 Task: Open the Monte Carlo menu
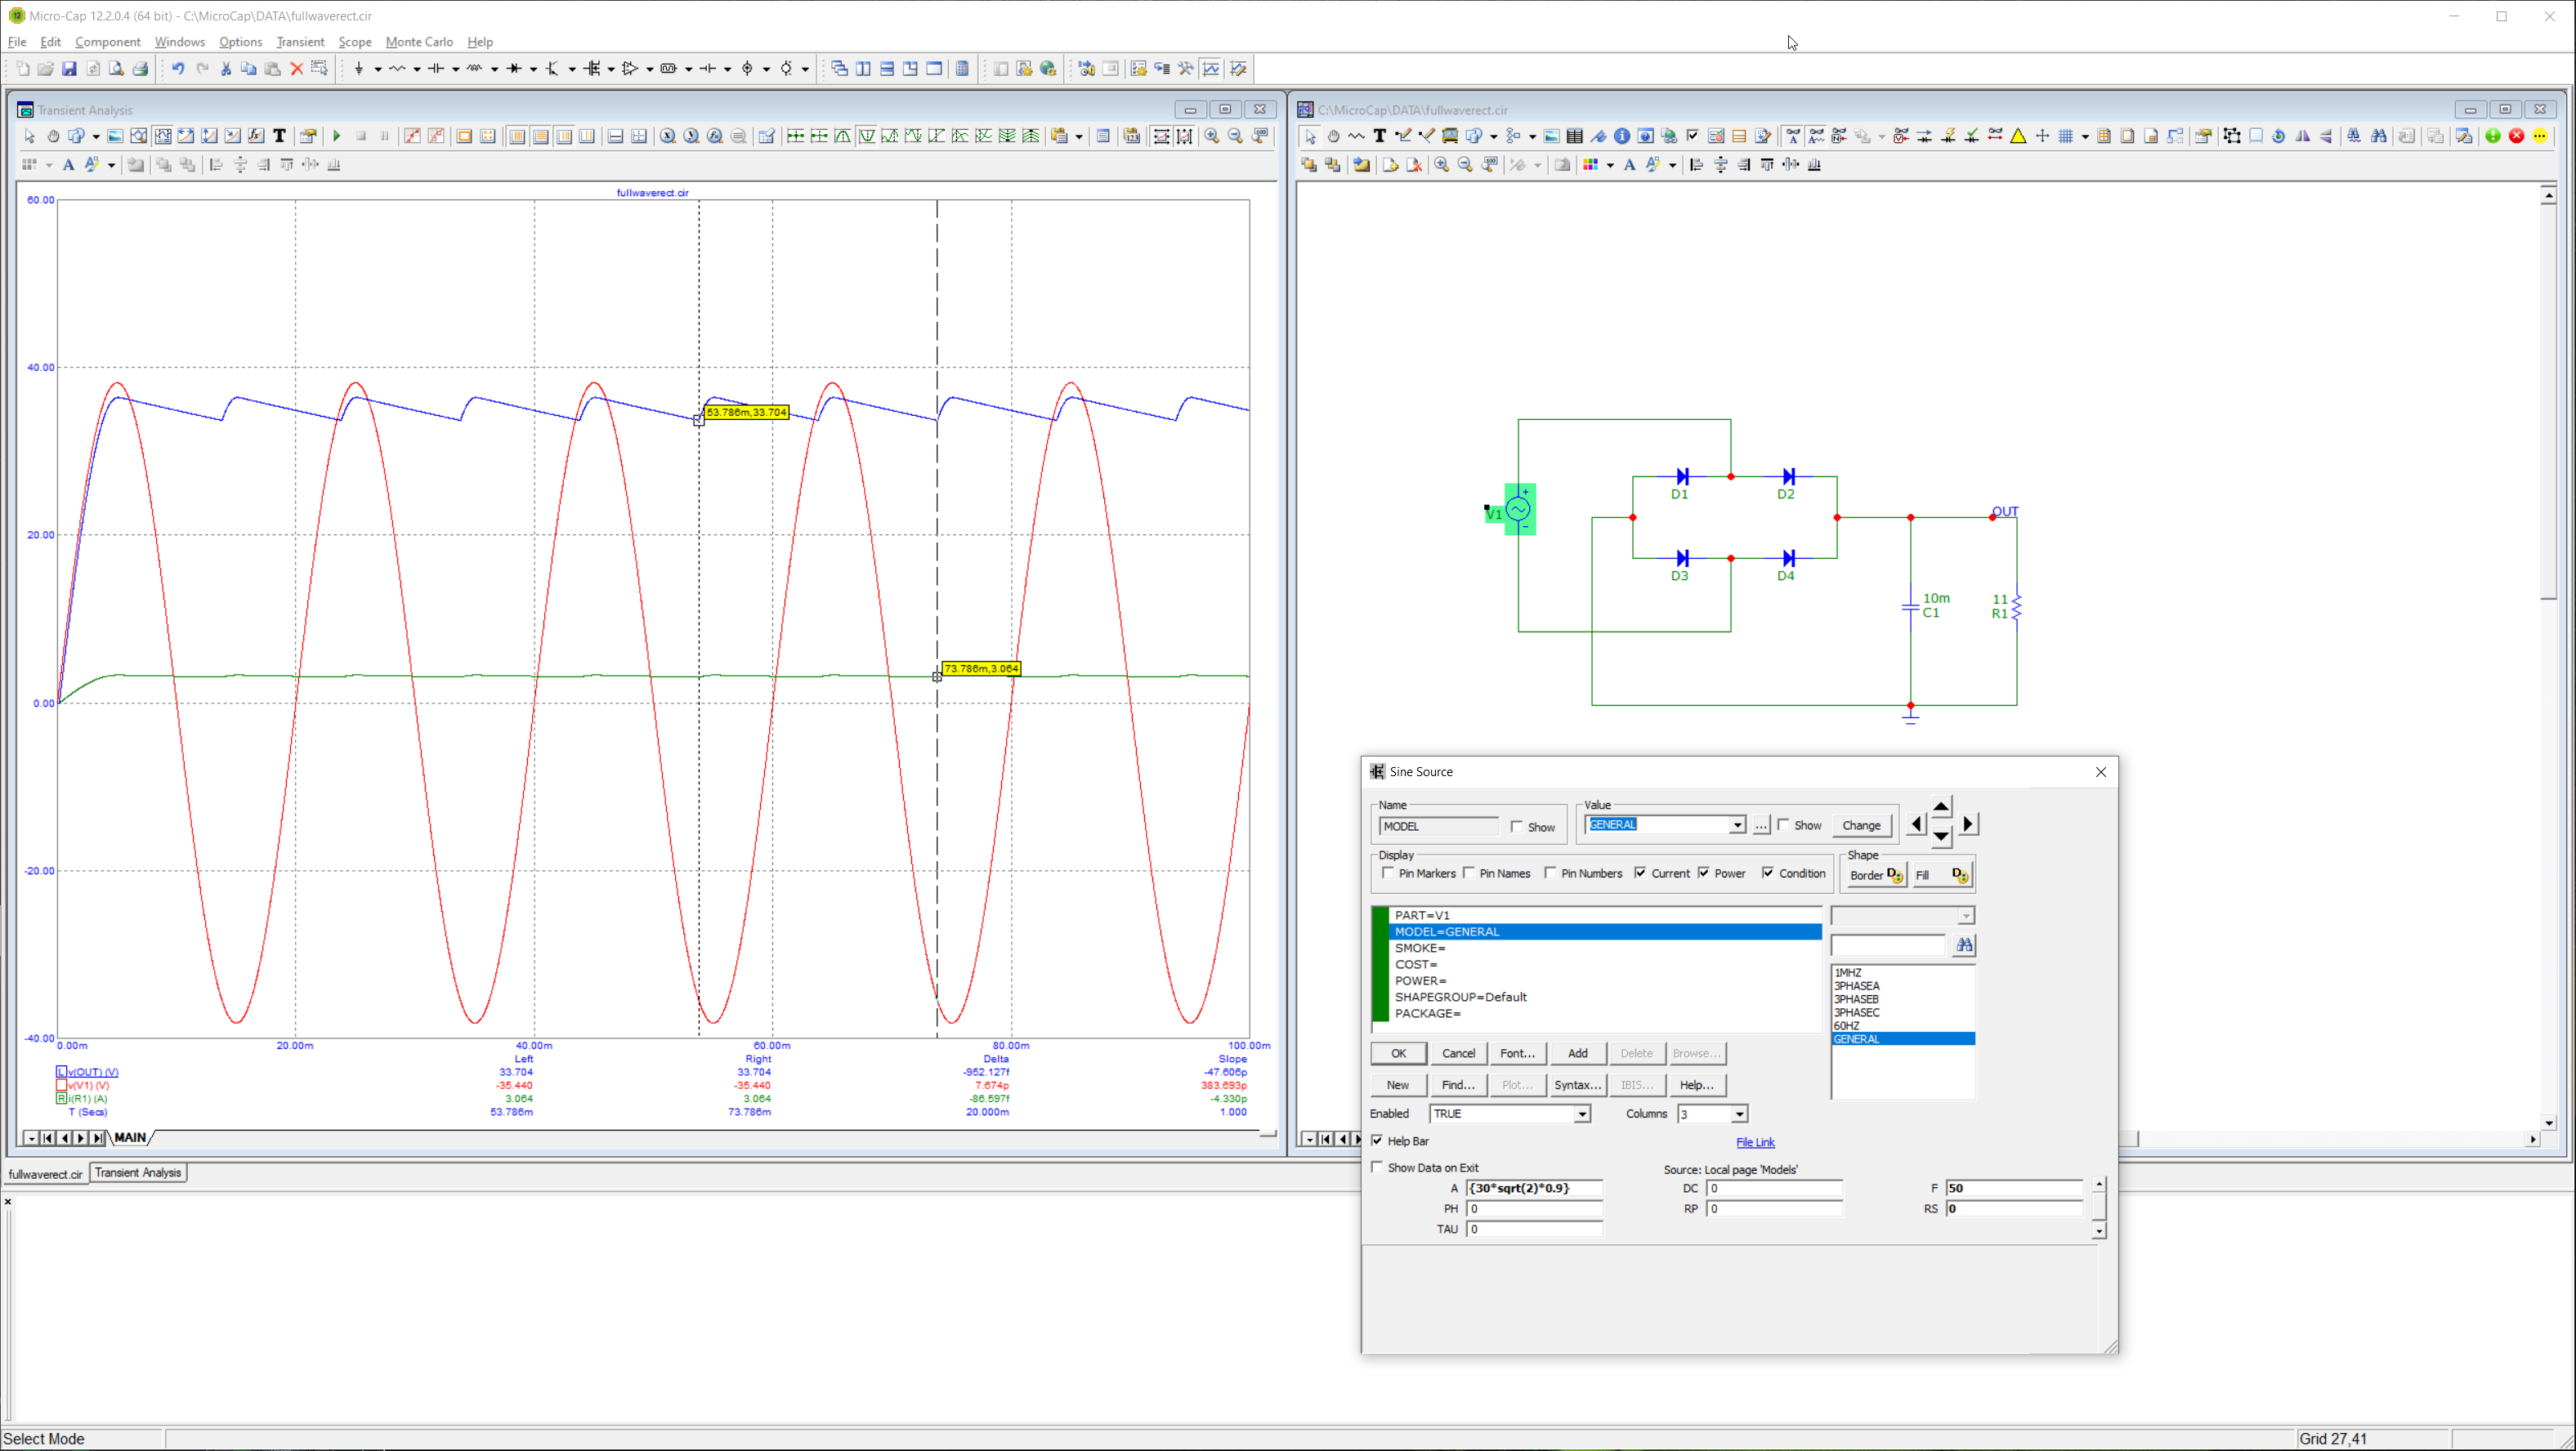click(x=419, y=42)
